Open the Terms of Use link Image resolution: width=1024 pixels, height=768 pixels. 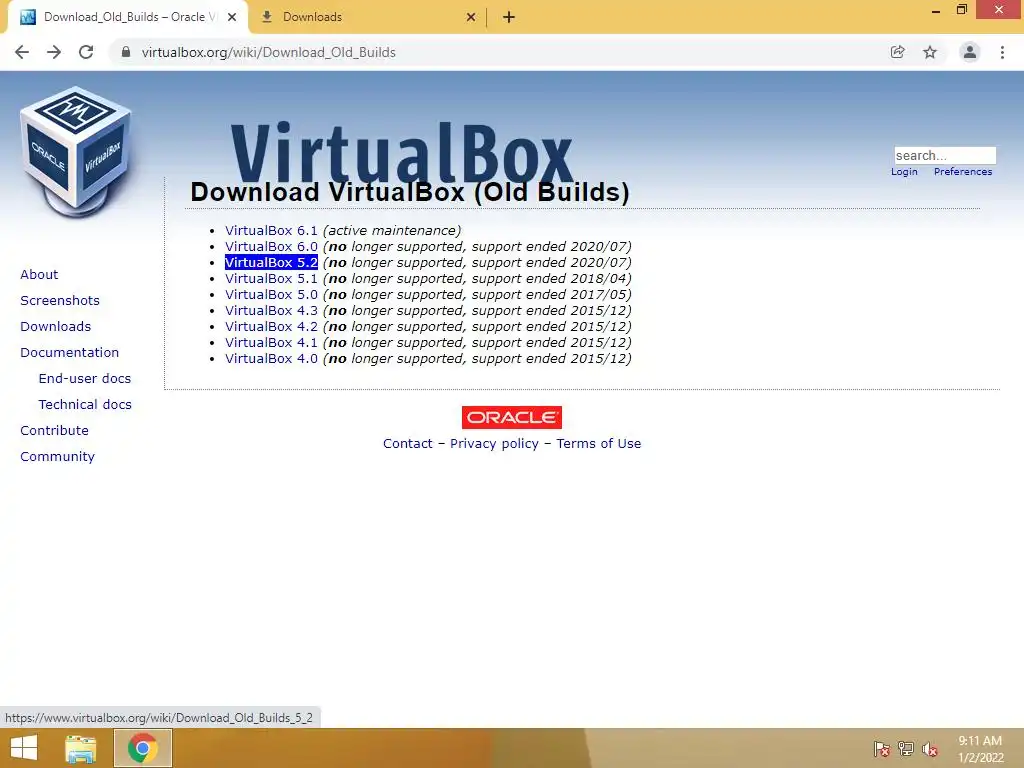[x=598, y=443]
